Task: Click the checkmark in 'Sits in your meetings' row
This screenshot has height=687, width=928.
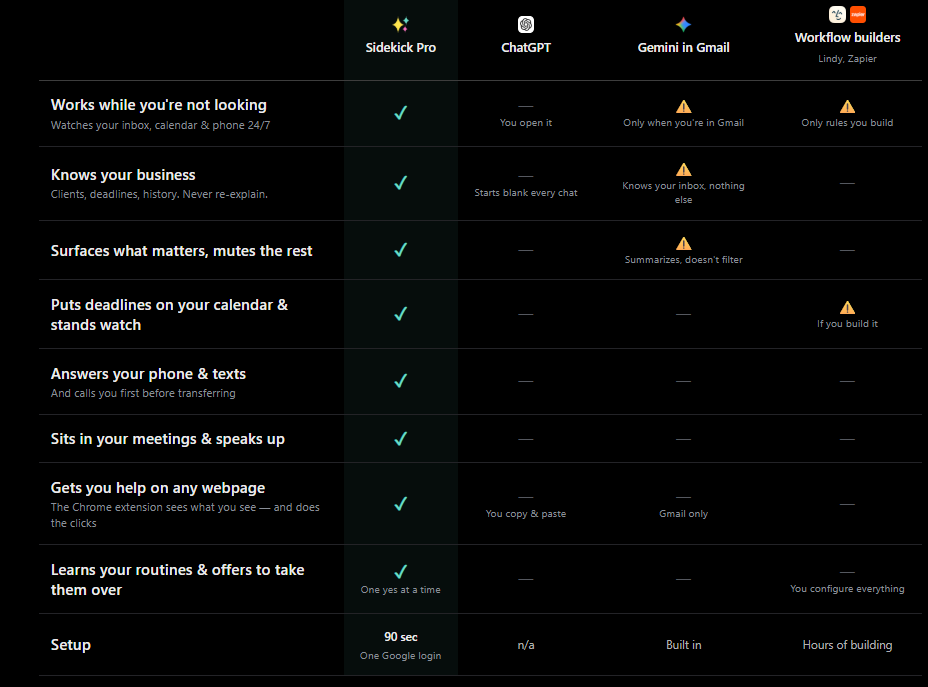Action: 401,438
